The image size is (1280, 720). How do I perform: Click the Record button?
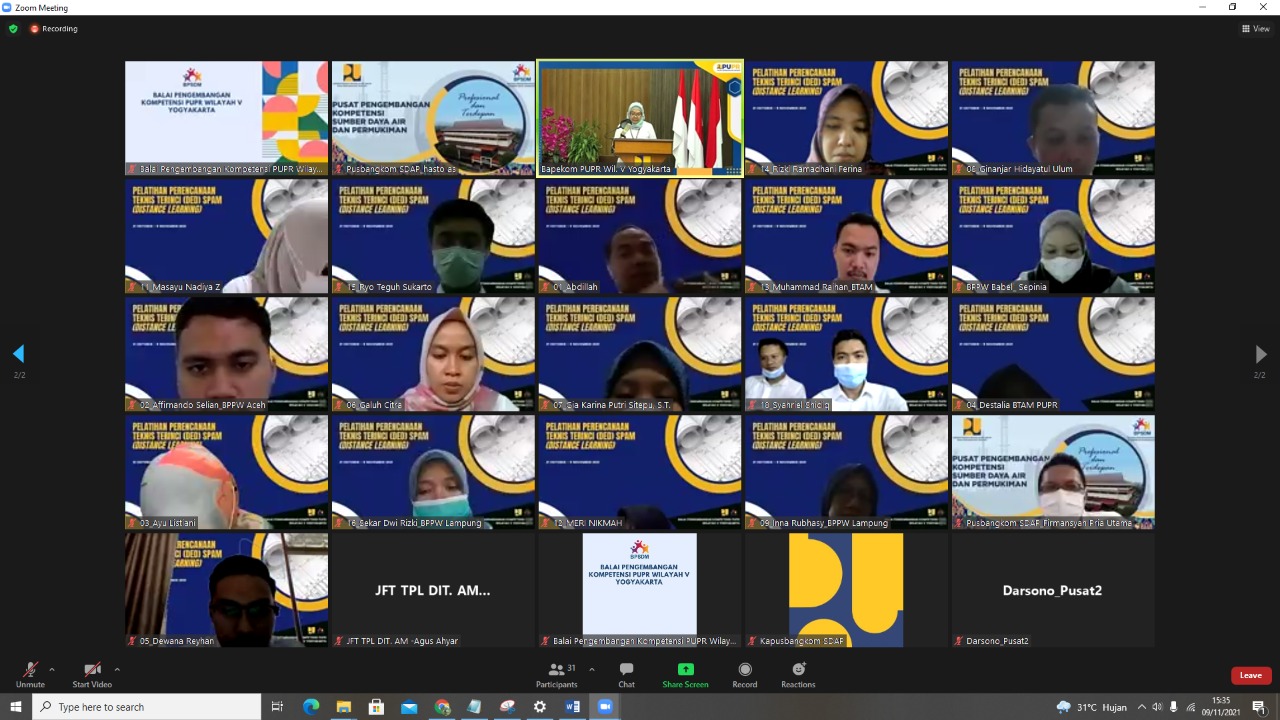[745, 675]
